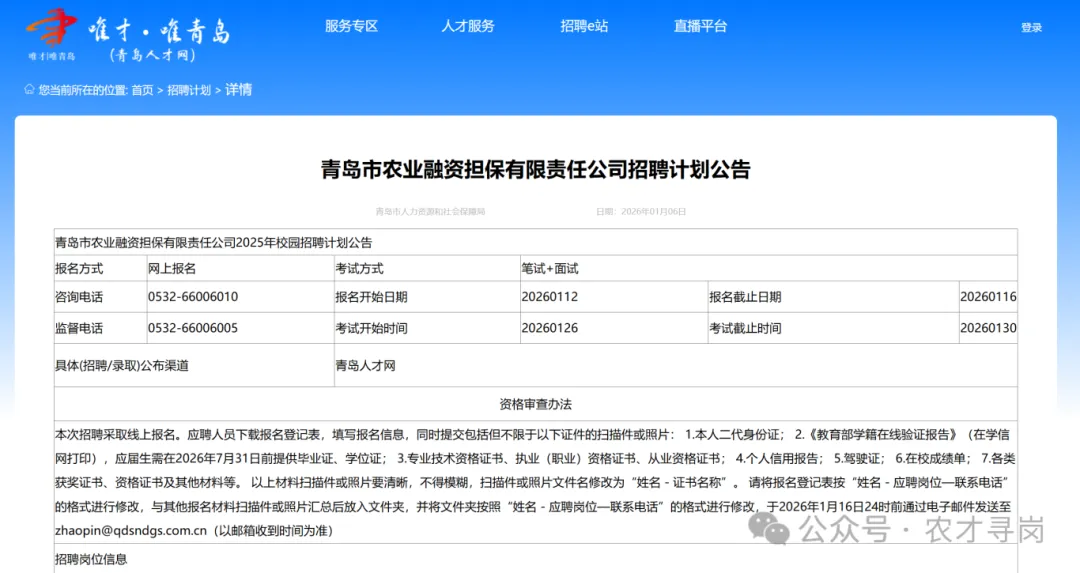The image size is (1080, 573).
Task: Open the 直播平台 menu
Action: tap(700, 26)
